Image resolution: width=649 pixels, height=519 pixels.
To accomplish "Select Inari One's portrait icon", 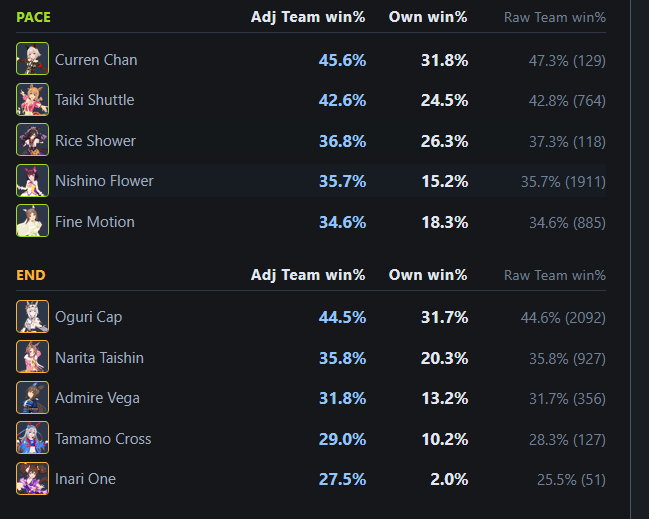I will point(32,478).
